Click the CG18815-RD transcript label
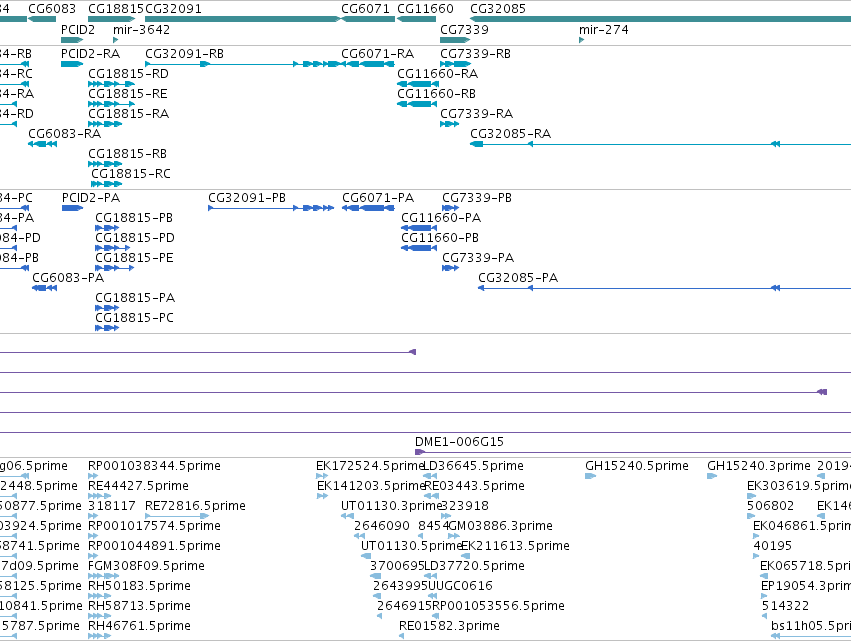Image resolution: width=851 pixels, height=641 pixels. (128, 74)
